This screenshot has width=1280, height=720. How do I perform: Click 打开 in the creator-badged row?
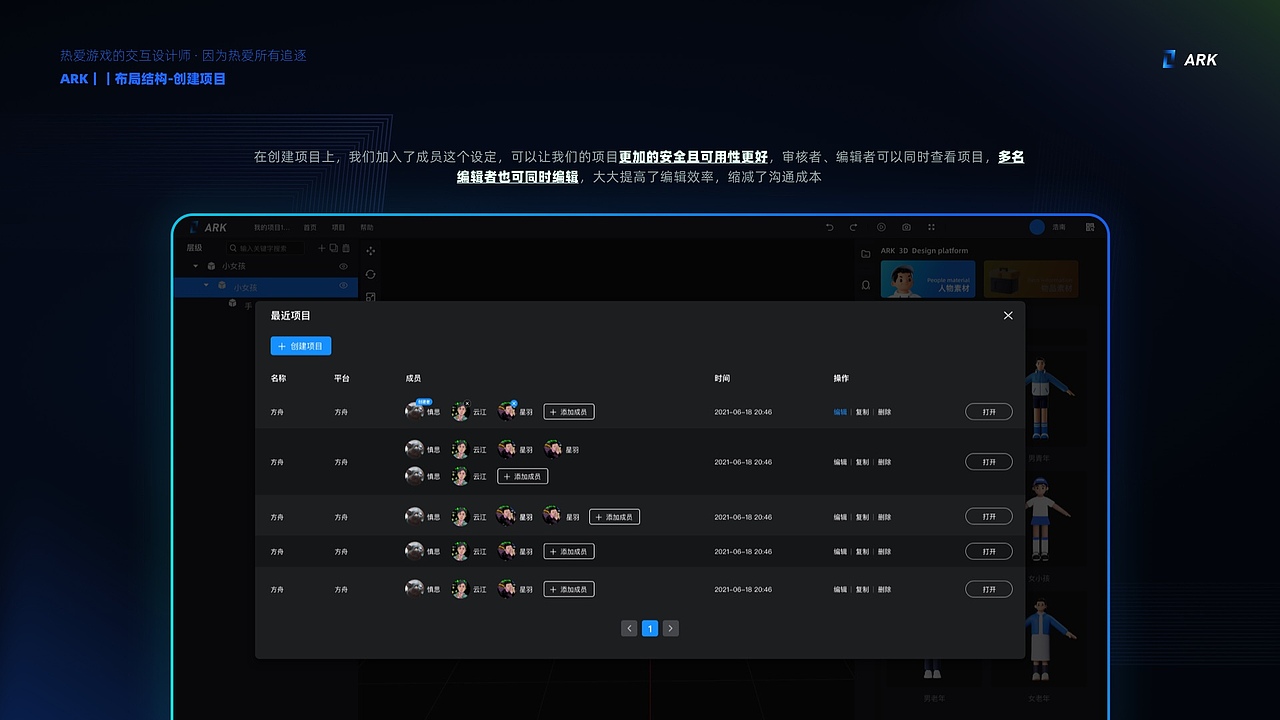click(989, 412)
